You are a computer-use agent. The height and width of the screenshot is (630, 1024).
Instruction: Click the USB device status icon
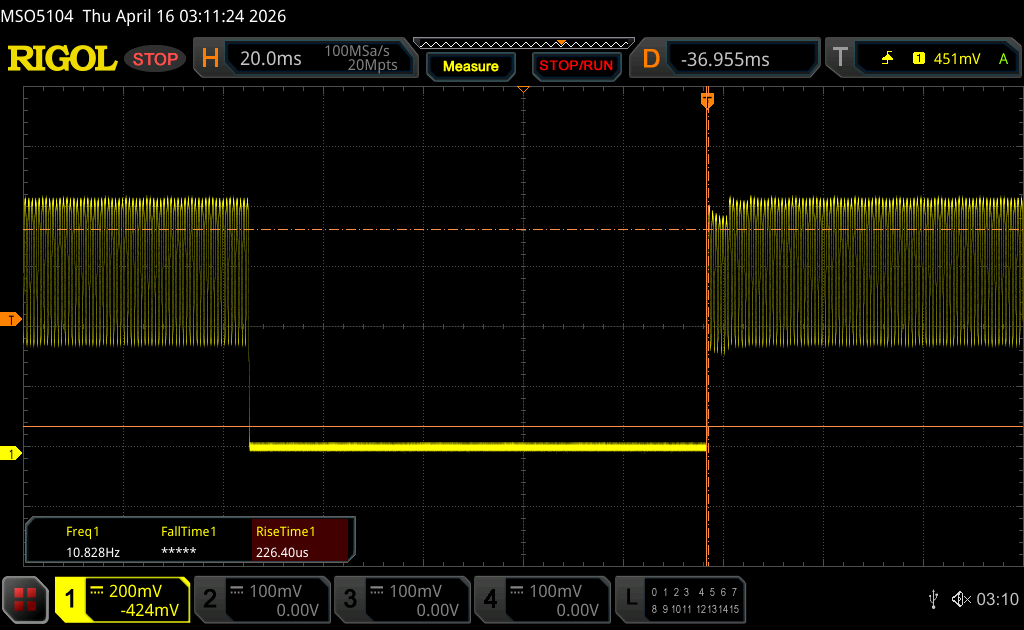click(933, 599)
